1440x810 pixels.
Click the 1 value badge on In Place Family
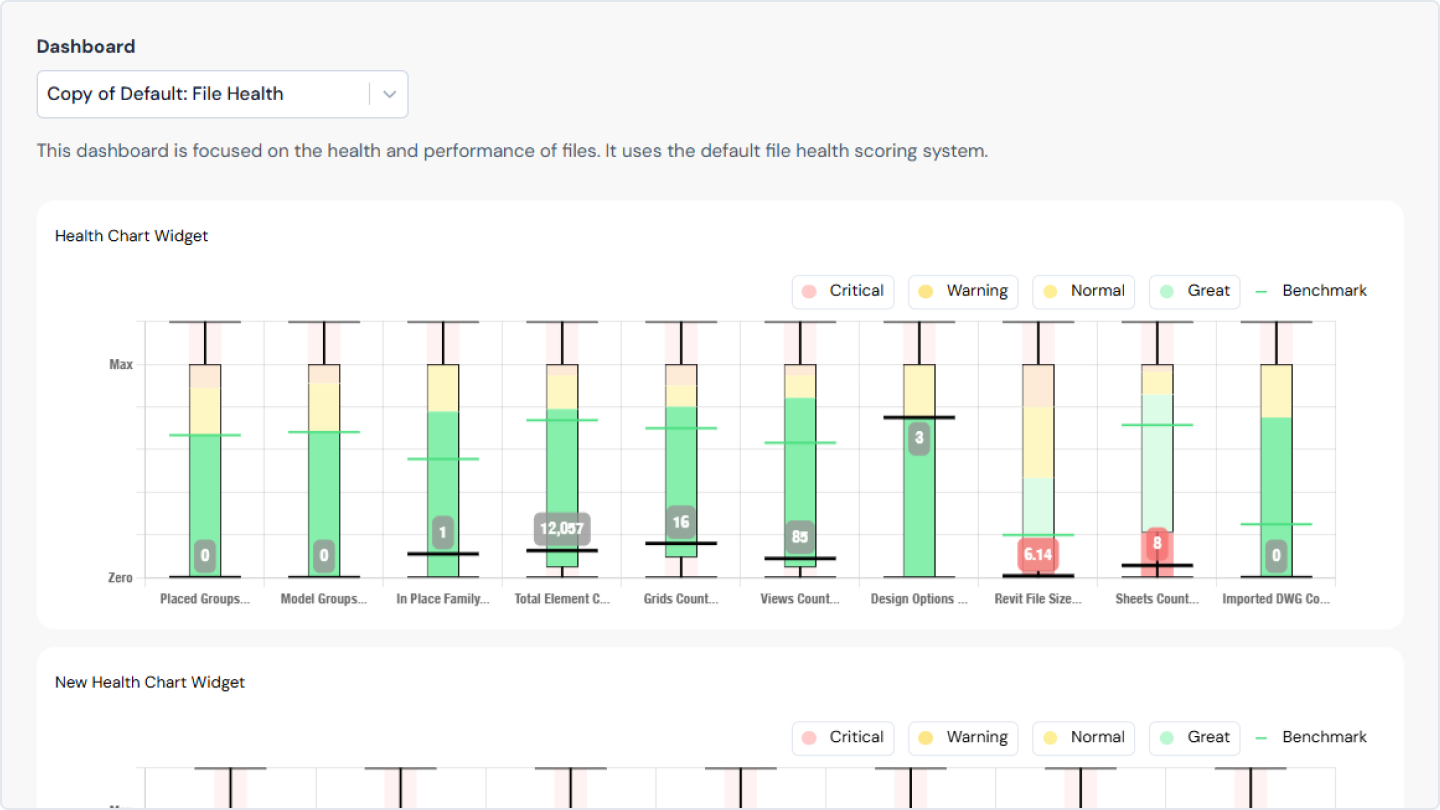(x=443, y=533)
